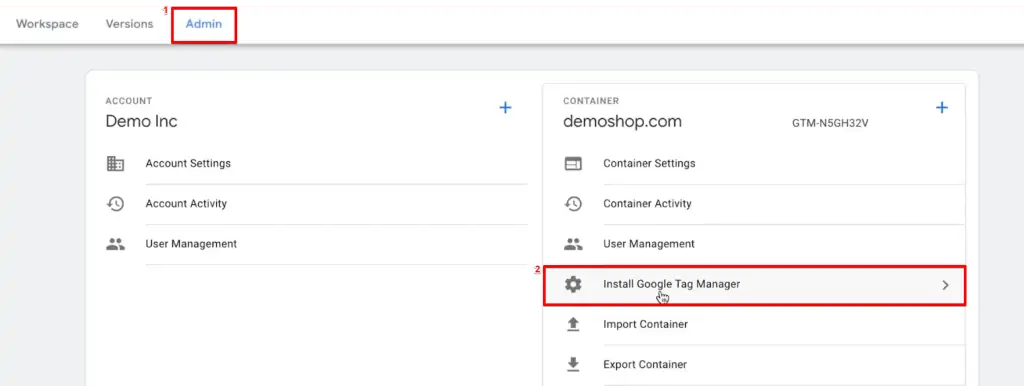The height and width of the screenshot is (386, 1024).
Task: Click the people icon in Account column
Action: (x=115, y=244)
